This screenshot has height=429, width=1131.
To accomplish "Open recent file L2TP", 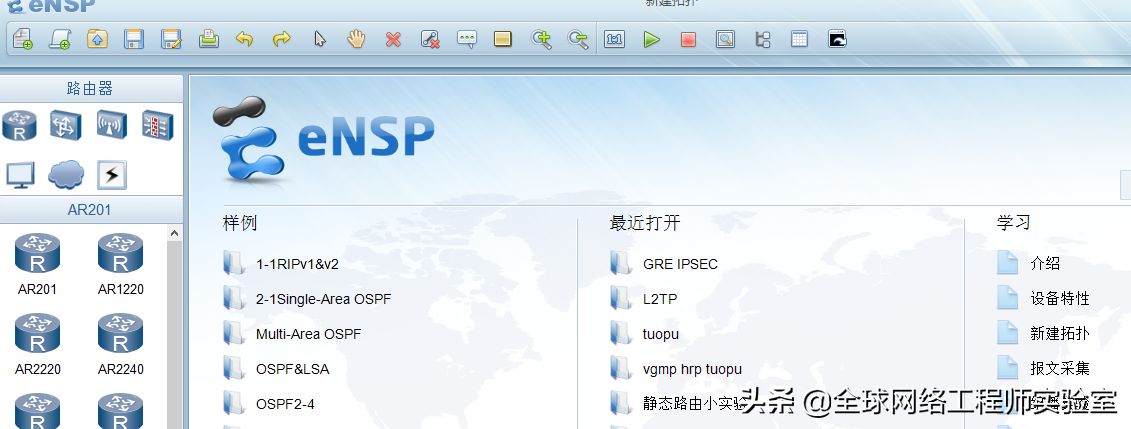I will [x=660, y=299].
